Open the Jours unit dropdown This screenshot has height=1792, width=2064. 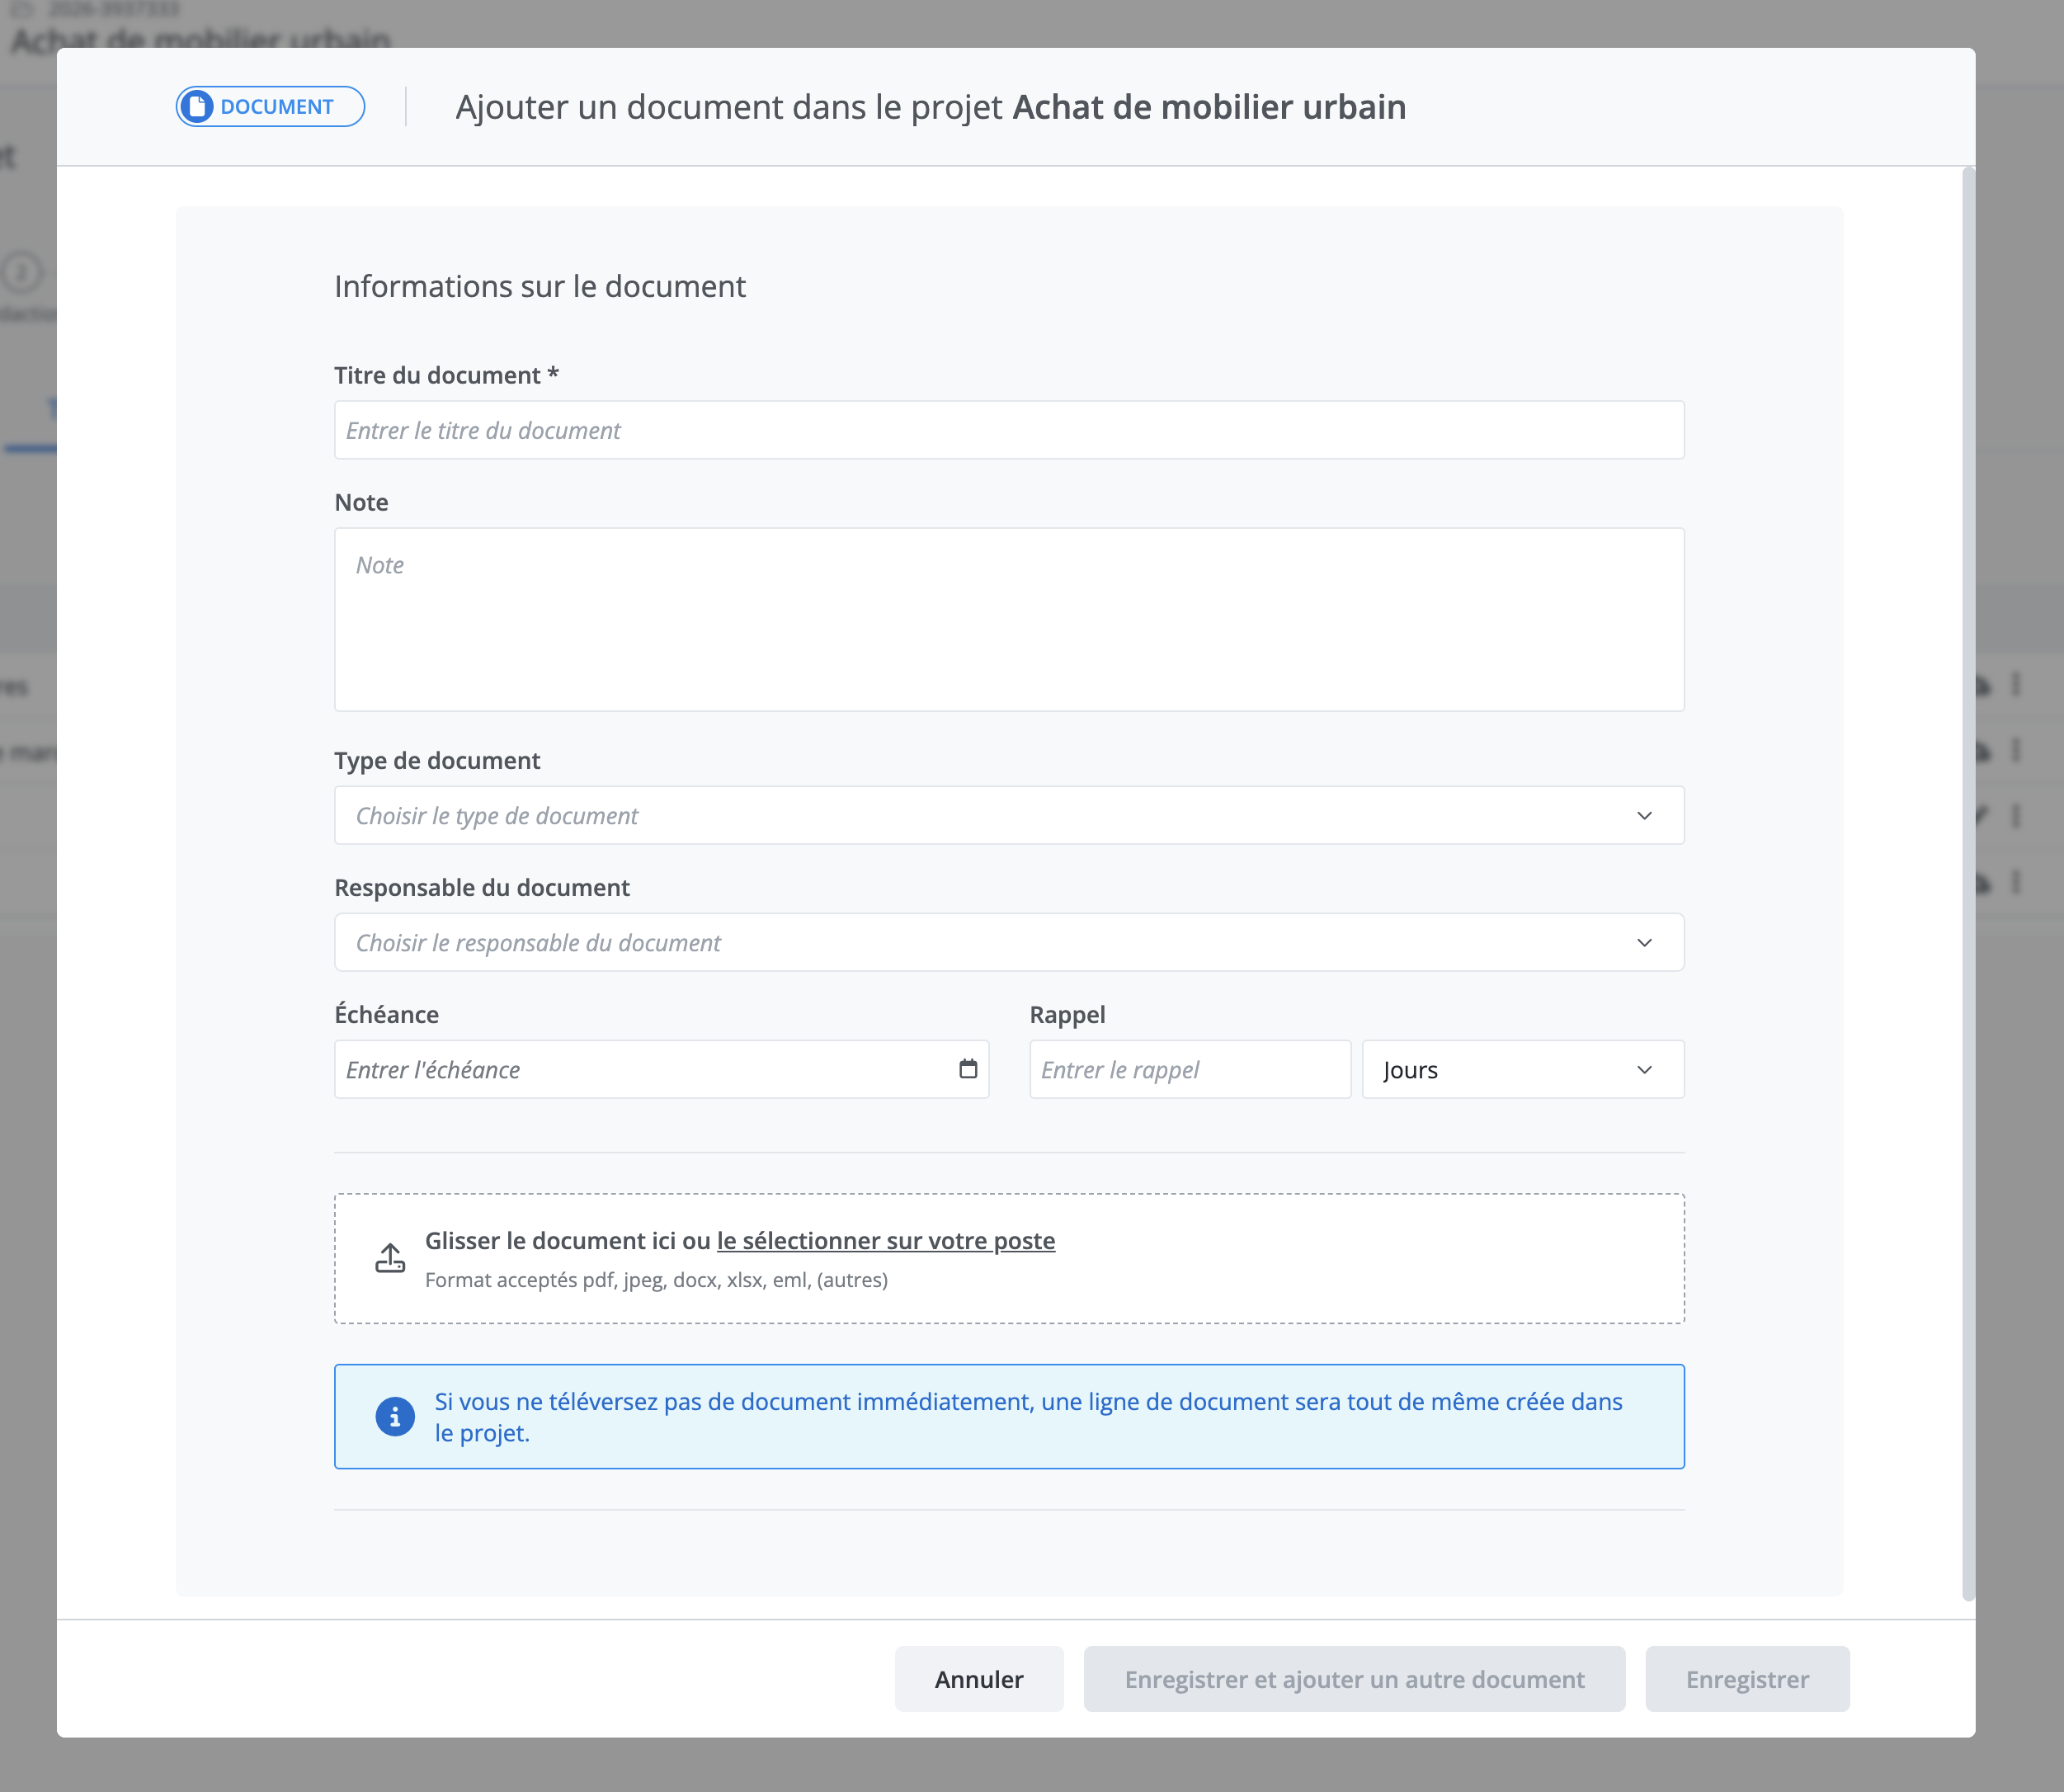[x=1523, y=1069]
